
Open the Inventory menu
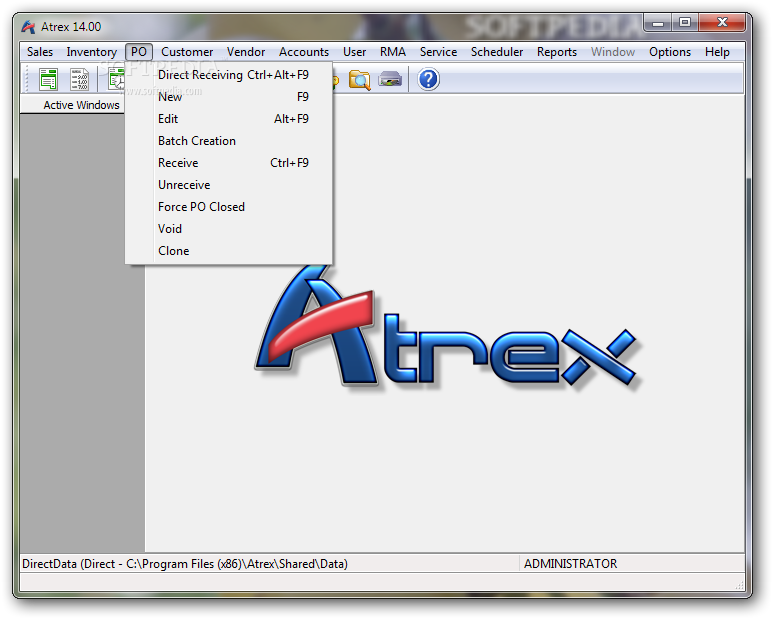coord(92,52)
